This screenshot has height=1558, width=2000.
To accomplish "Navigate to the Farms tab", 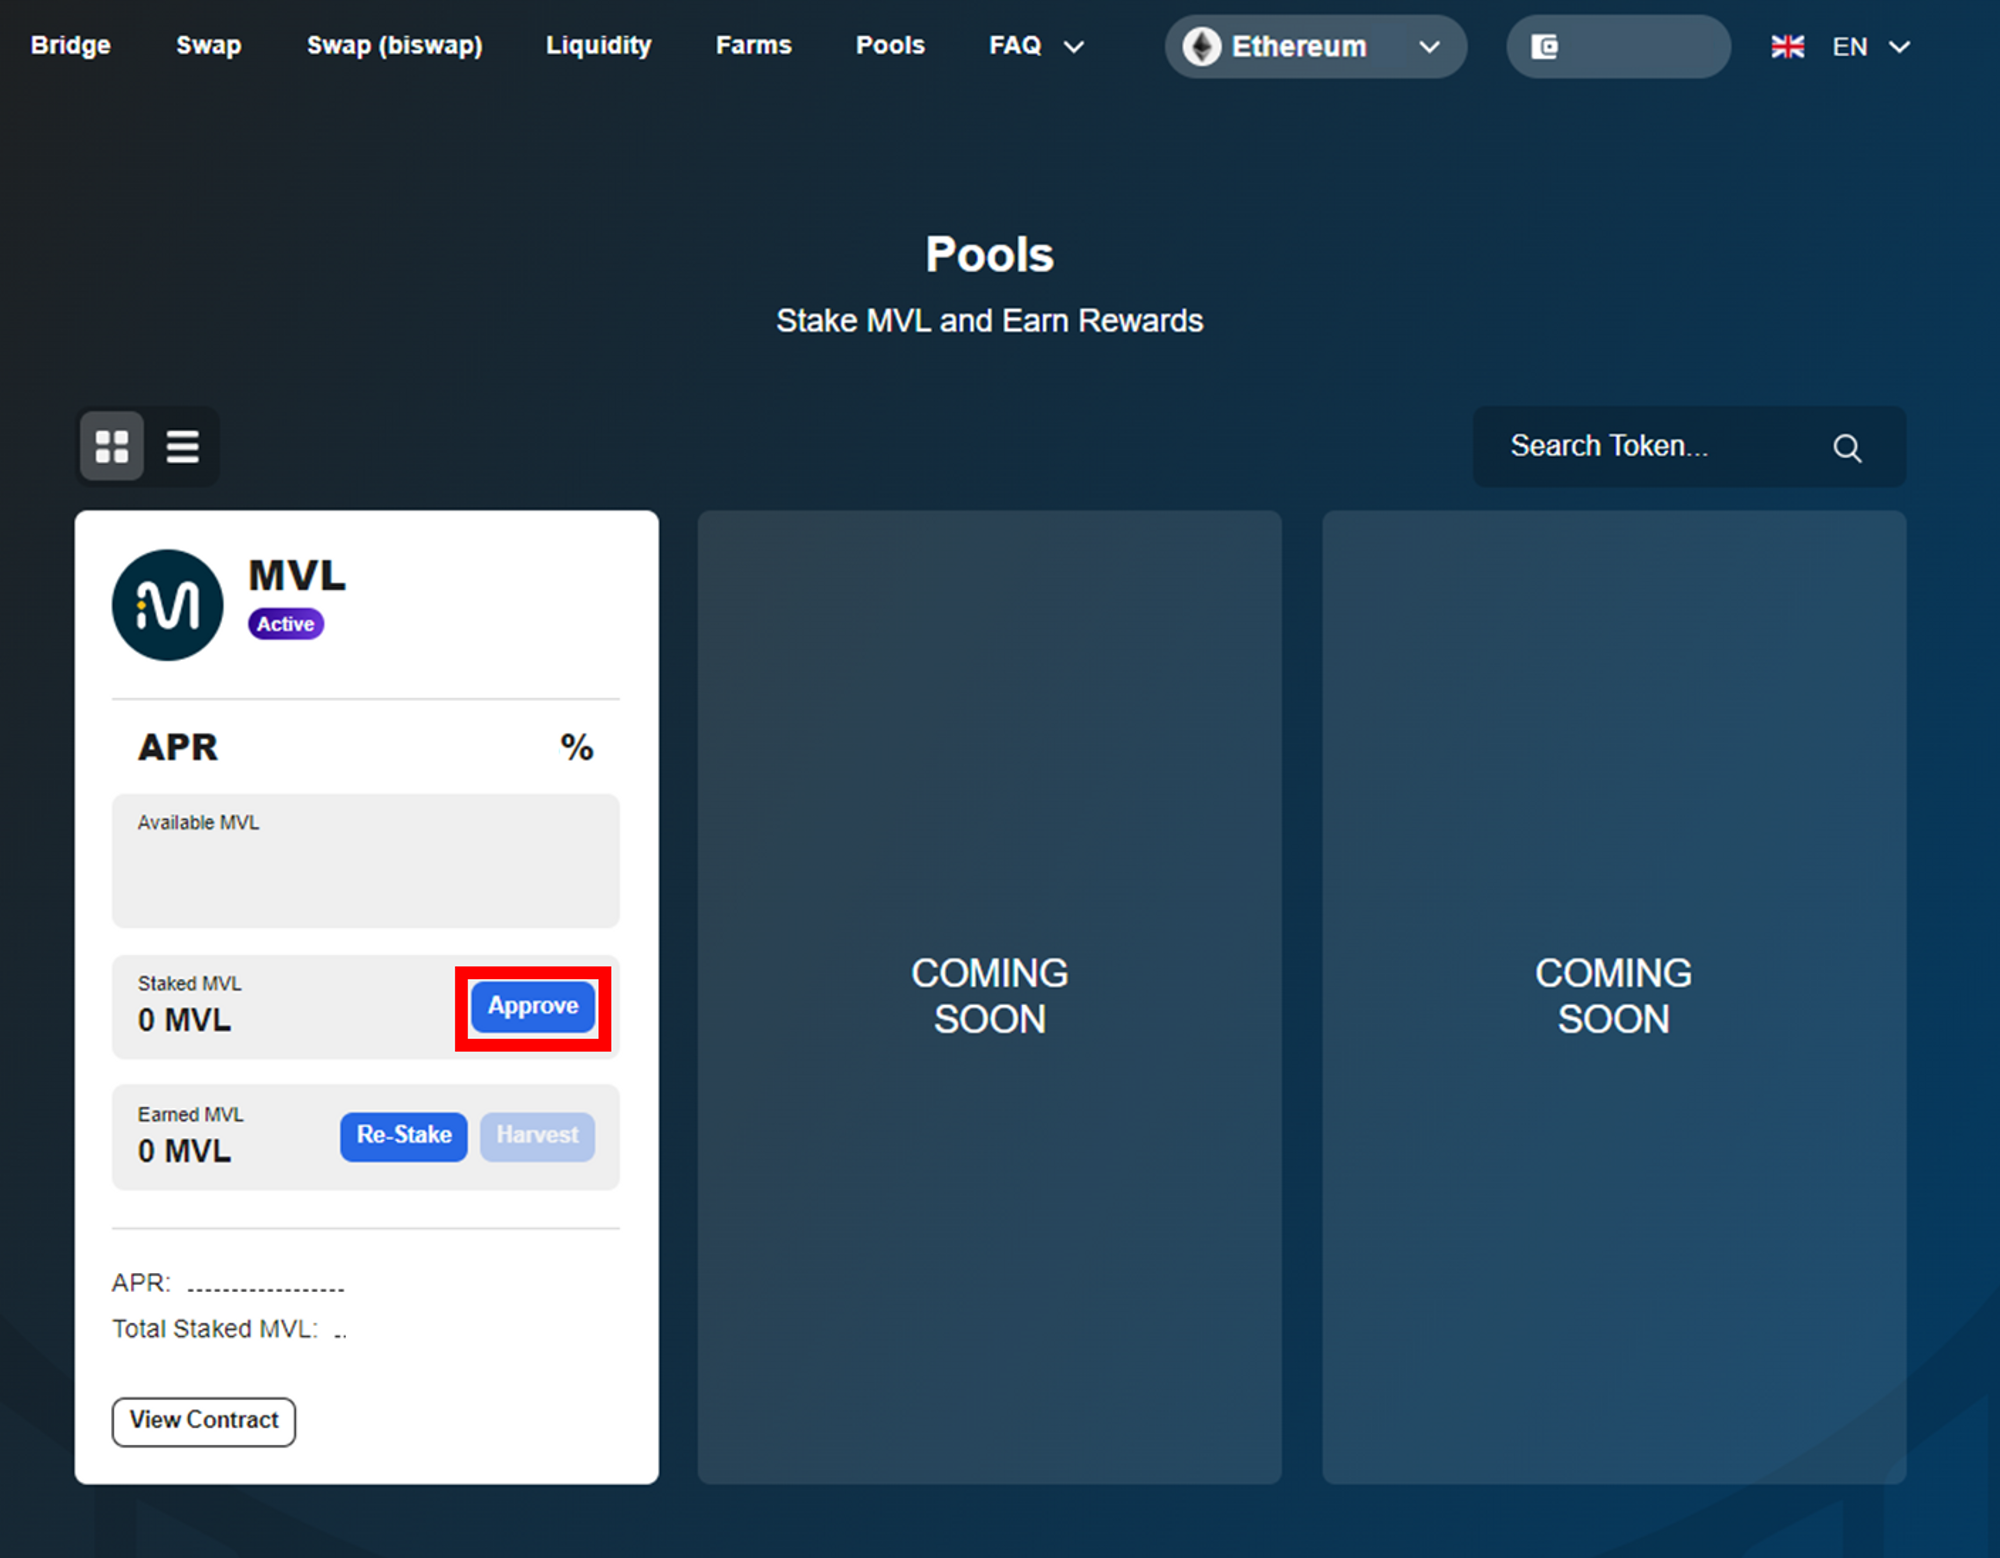I will tap(752, 44).
